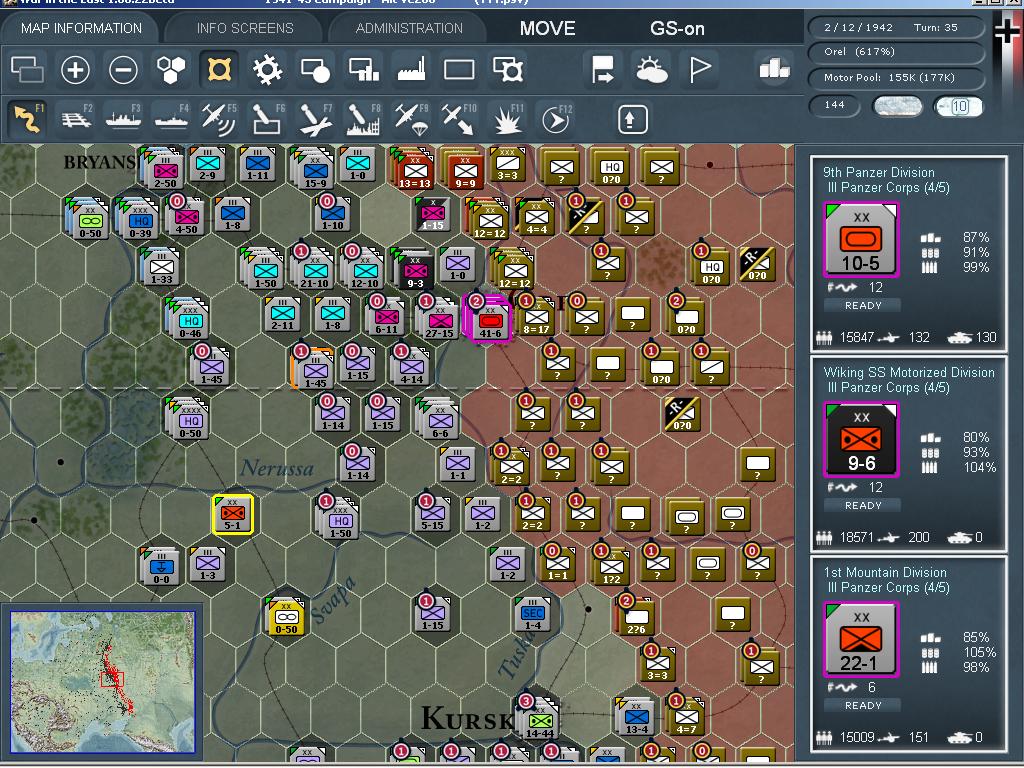Click the GS-on label

[677, 28]
